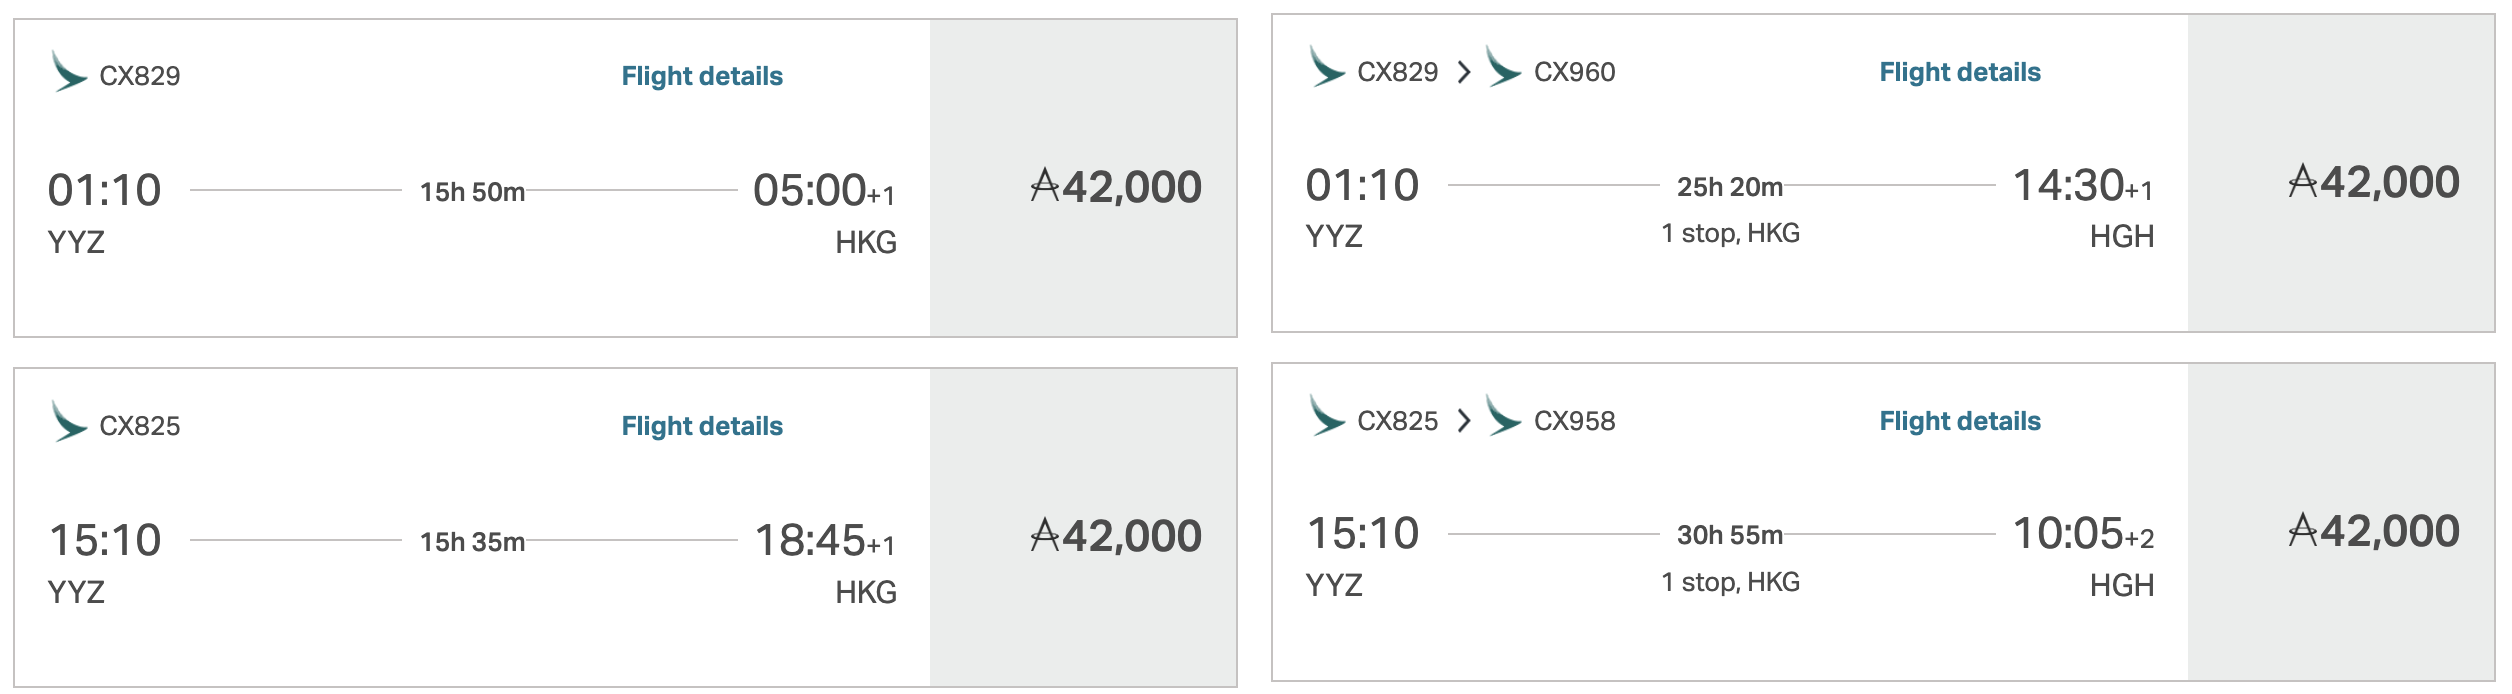Click the airline logo on the 15h 50m flight
Image resolution: width=2512 pixels, height=694 pixels.
(69, 72)
